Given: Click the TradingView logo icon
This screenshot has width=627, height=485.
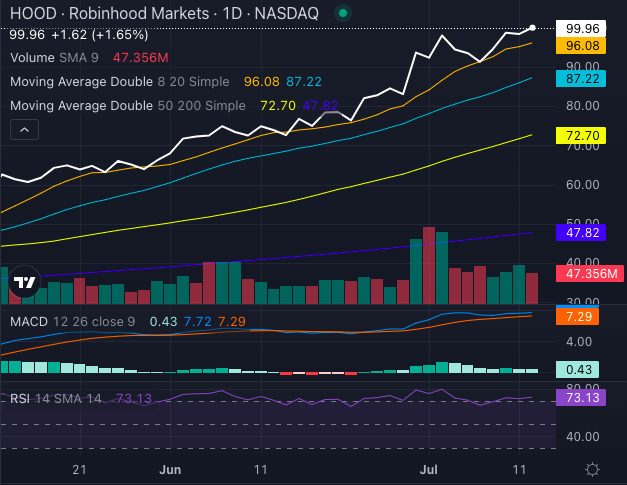Looking at the screenshot, I should (x=24, y=282).
